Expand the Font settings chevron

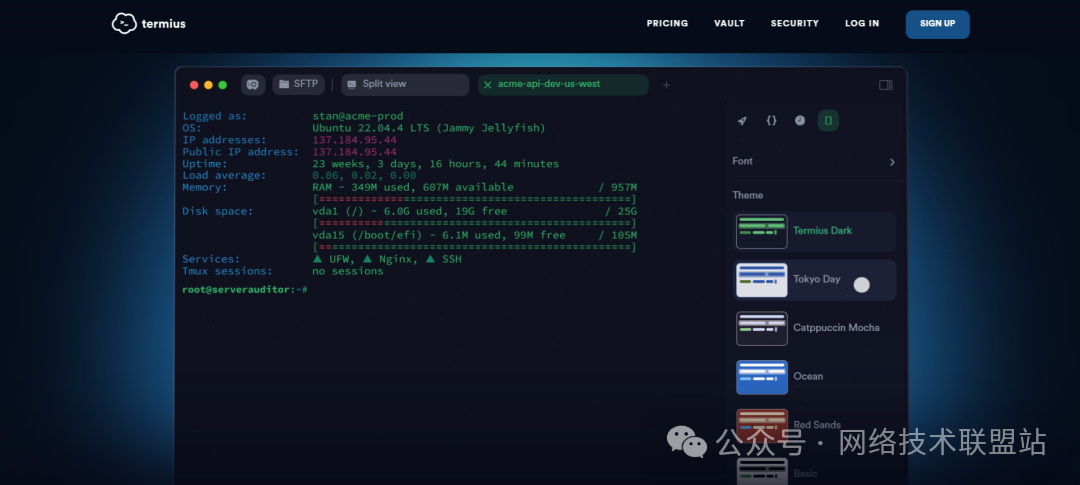point(892,162)
